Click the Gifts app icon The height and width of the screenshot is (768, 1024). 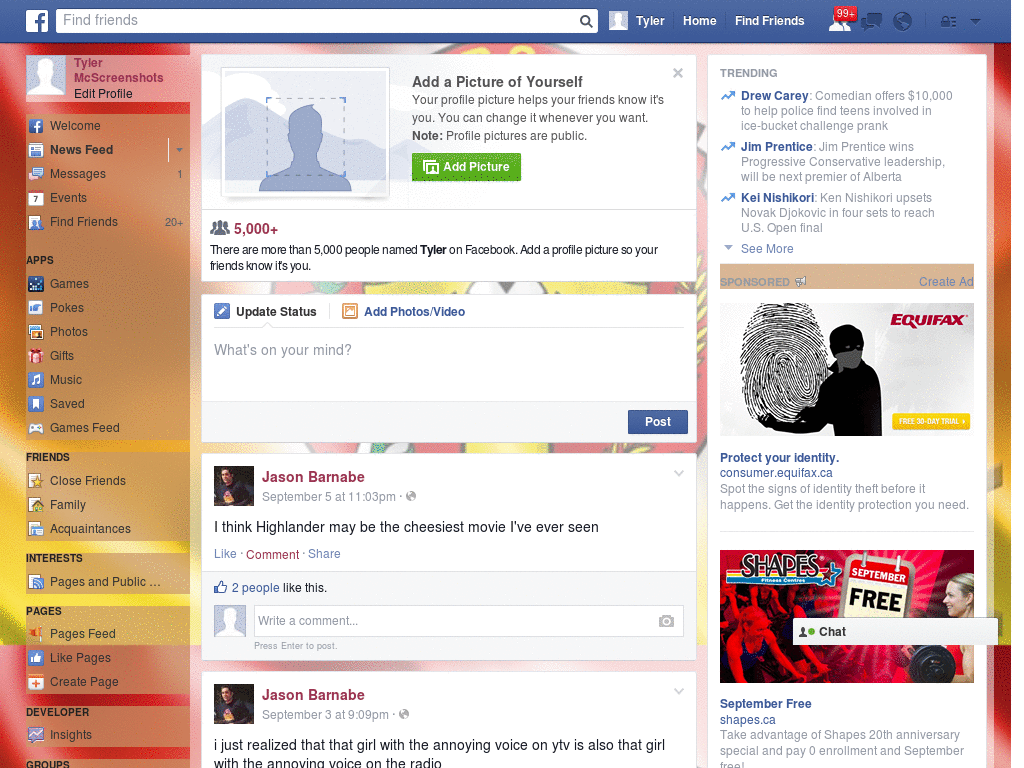(x=36, y=356)
